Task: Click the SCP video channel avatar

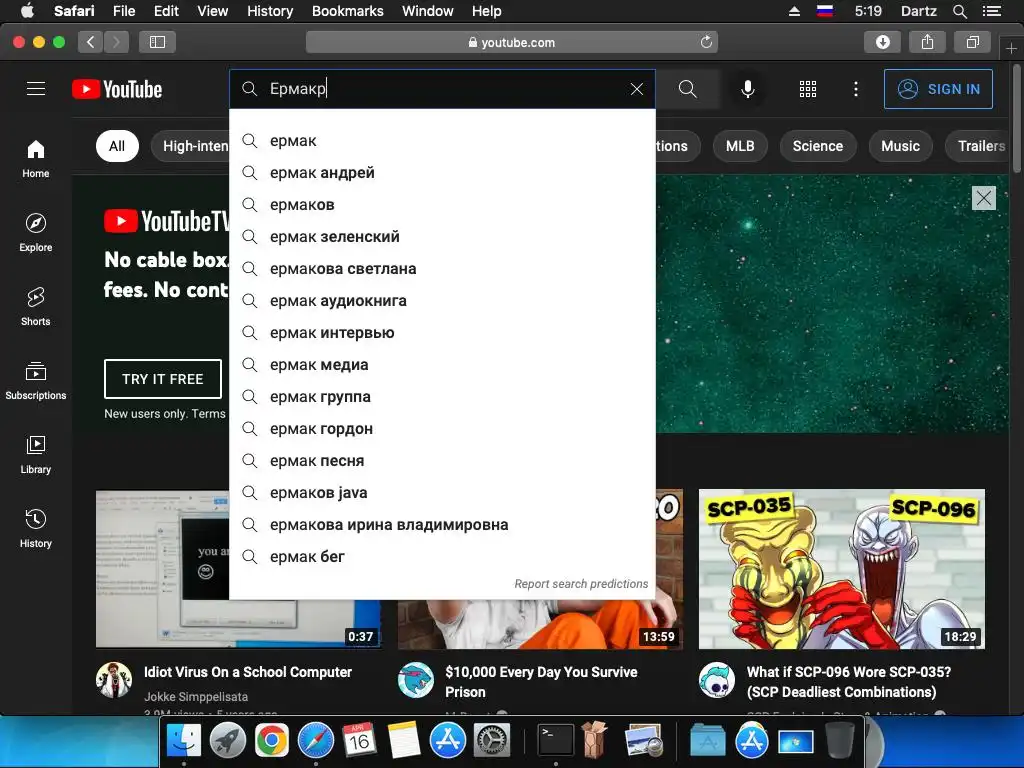Action: click(x=717, y=680)
